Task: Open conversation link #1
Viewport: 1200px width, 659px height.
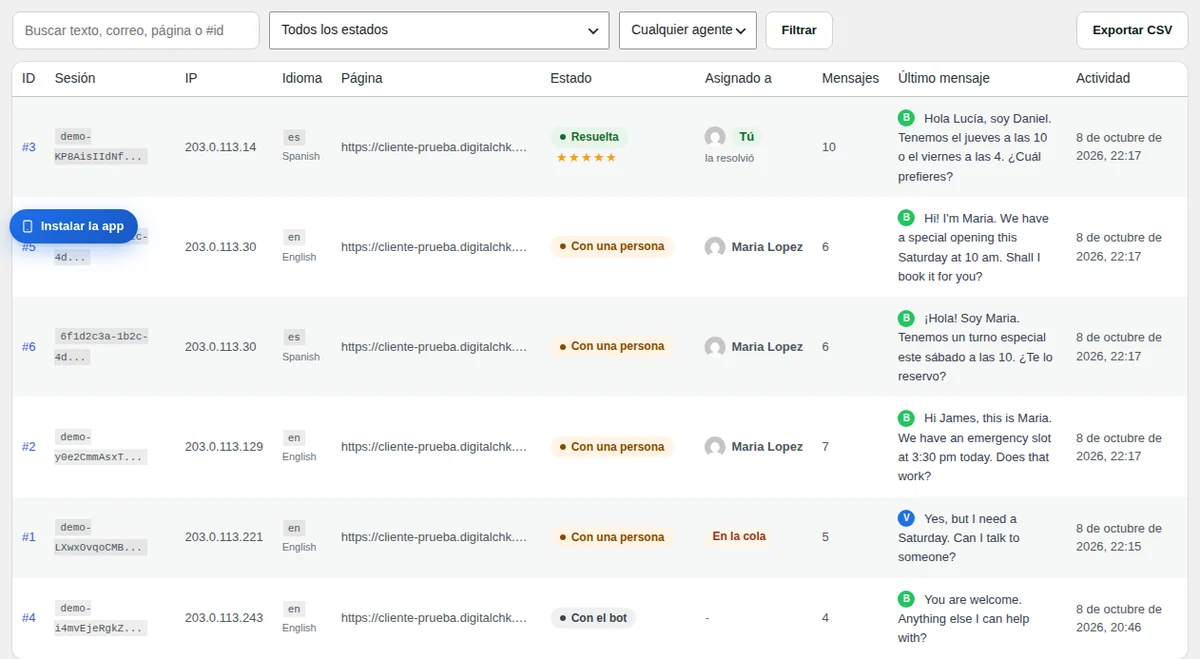Action: tap(29, 537)
